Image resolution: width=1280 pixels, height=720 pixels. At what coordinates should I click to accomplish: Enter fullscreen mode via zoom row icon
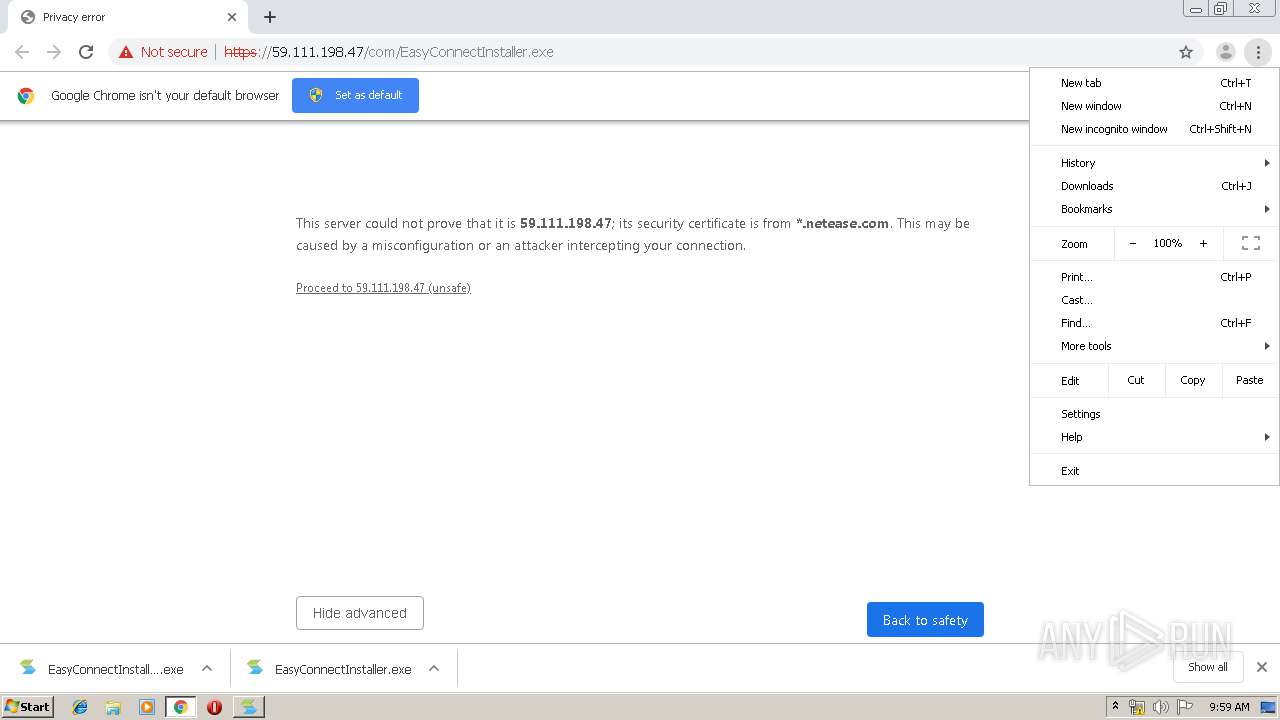tap(1251, 243)
